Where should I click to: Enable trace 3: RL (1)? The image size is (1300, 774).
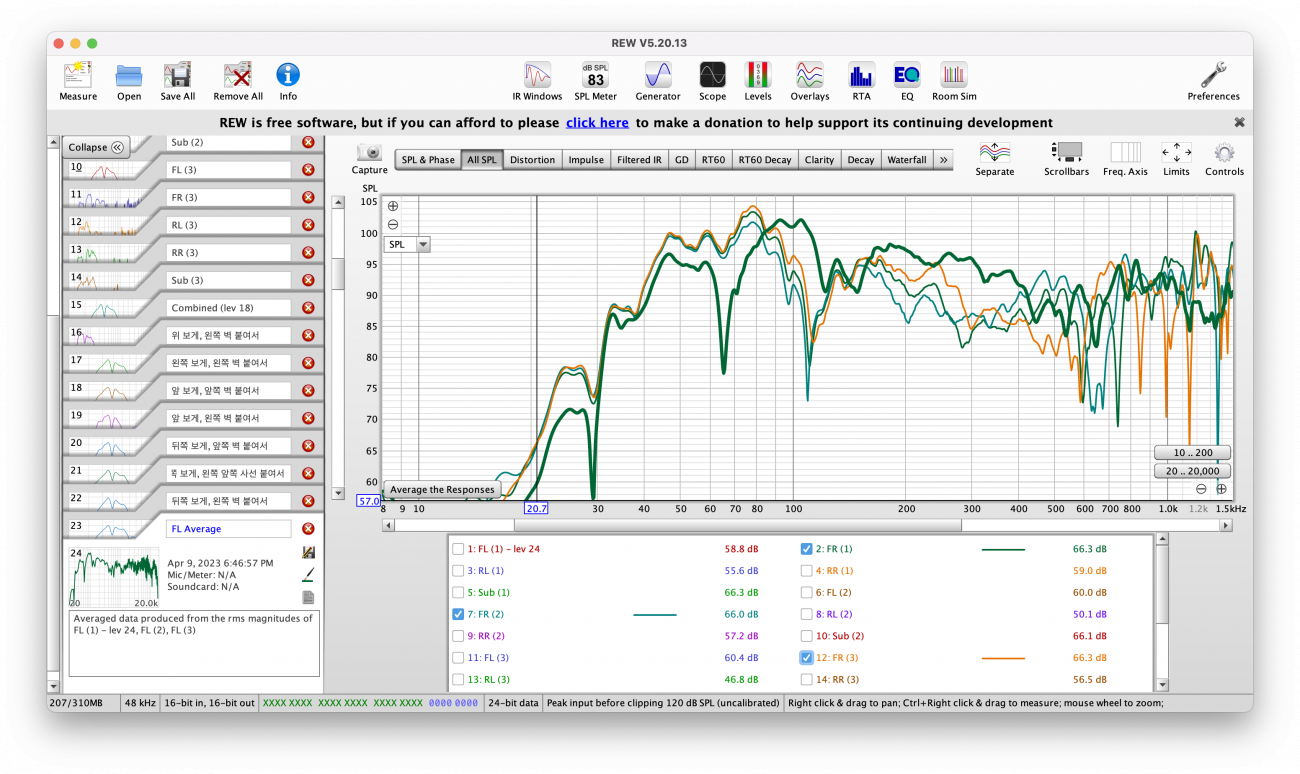point(458,571)
